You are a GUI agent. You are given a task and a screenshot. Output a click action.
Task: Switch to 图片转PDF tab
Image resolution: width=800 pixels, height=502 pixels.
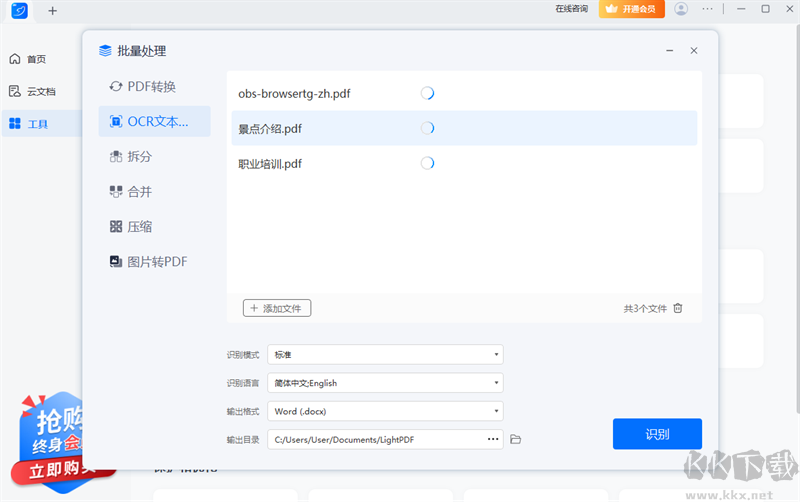pos(148,262)
